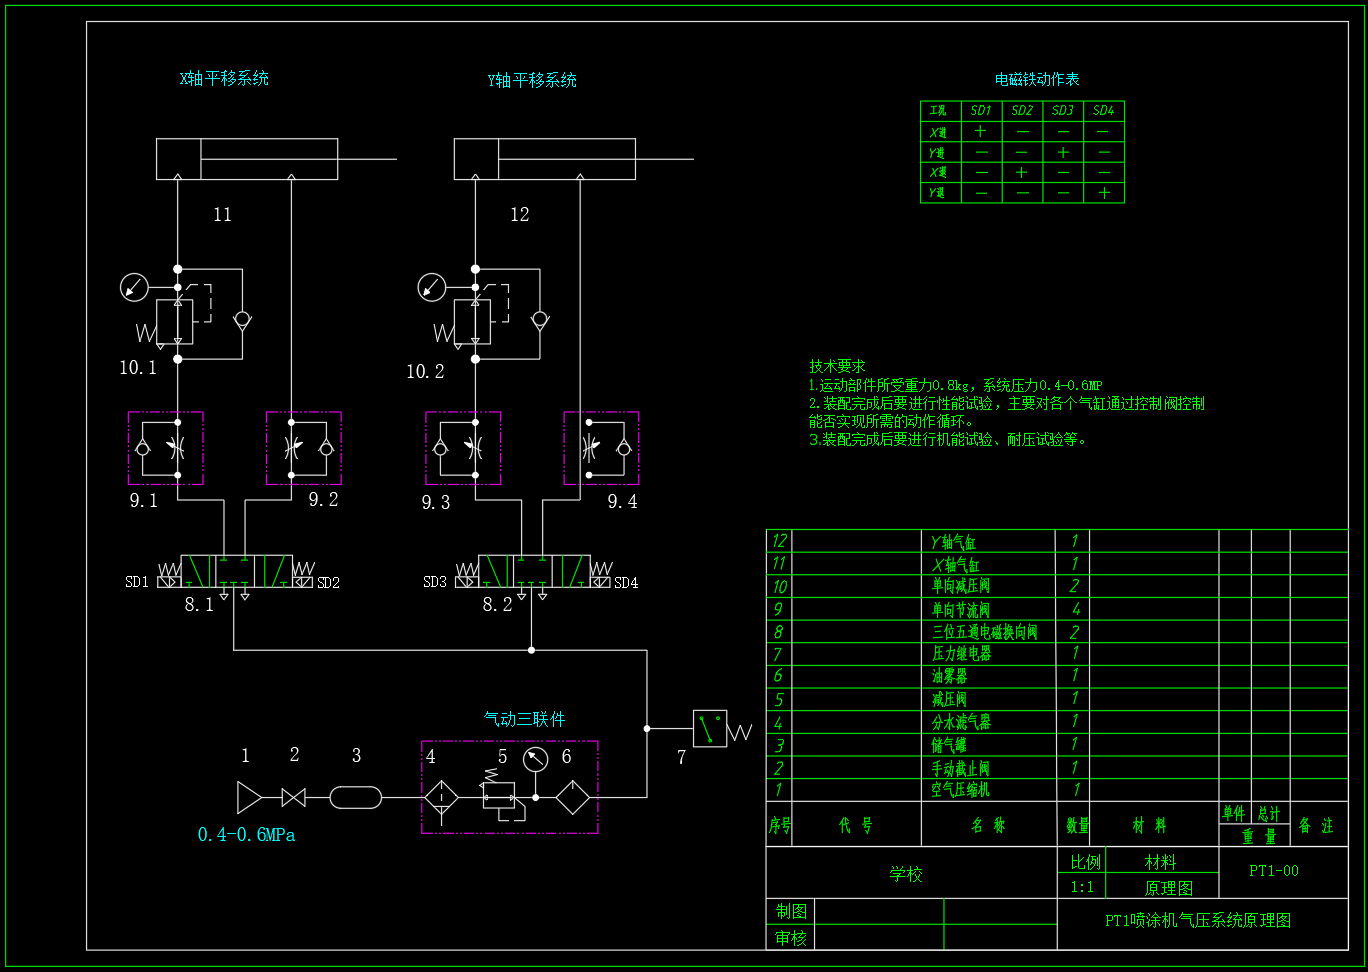
Task: Click the Y轴平移系统 title text
Action: pyautogui.click(x=532, y=80)
